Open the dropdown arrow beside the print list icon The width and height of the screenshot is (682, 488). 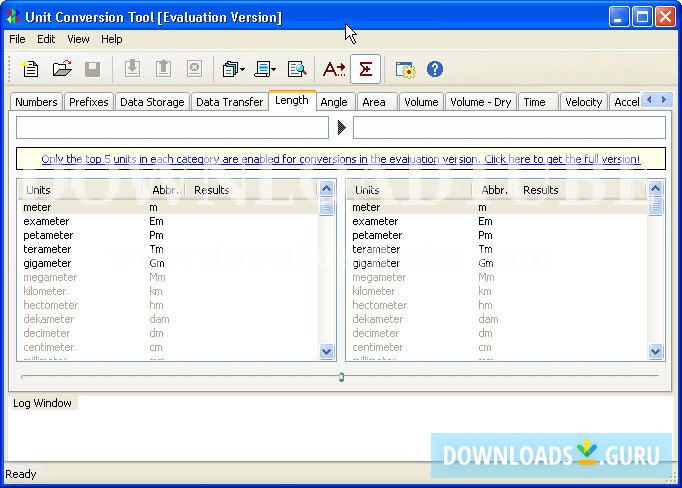pos(274,70)
